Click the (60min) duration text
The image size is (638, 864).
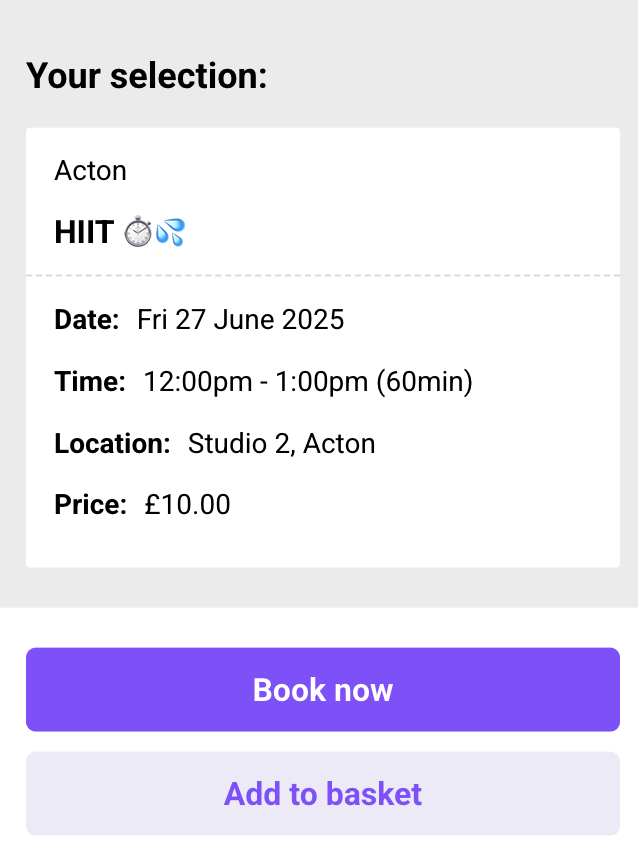pos(425,381)
